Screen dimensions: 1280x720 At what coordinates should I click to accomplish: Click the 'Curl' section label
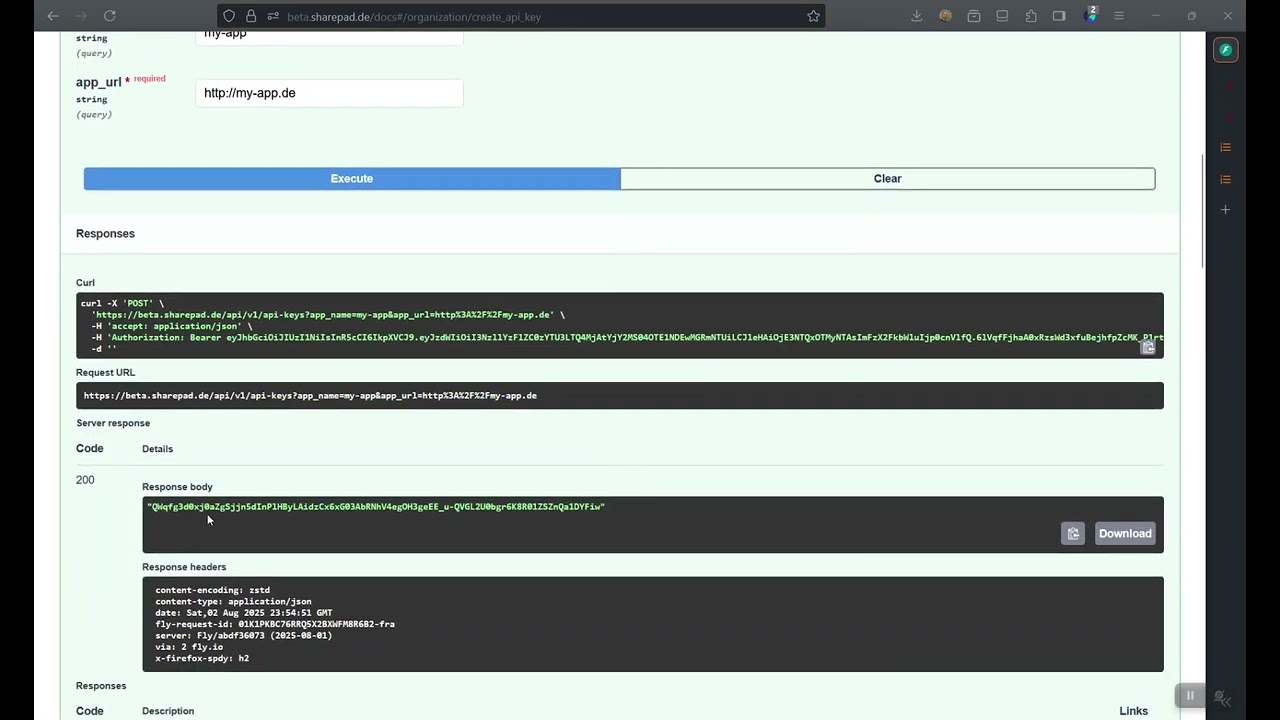(x=85, y=283)
